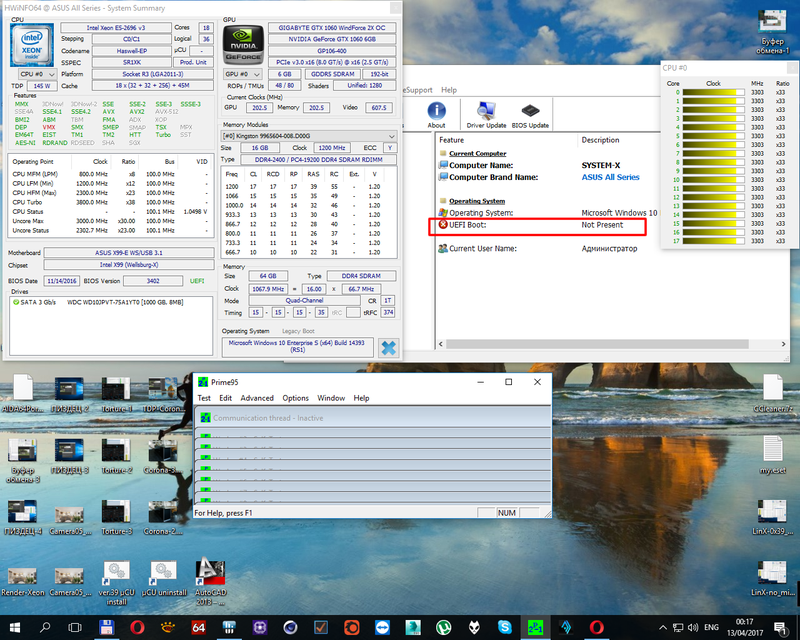Click the Communication thread - Inactive title bar

tap(372, 418)
